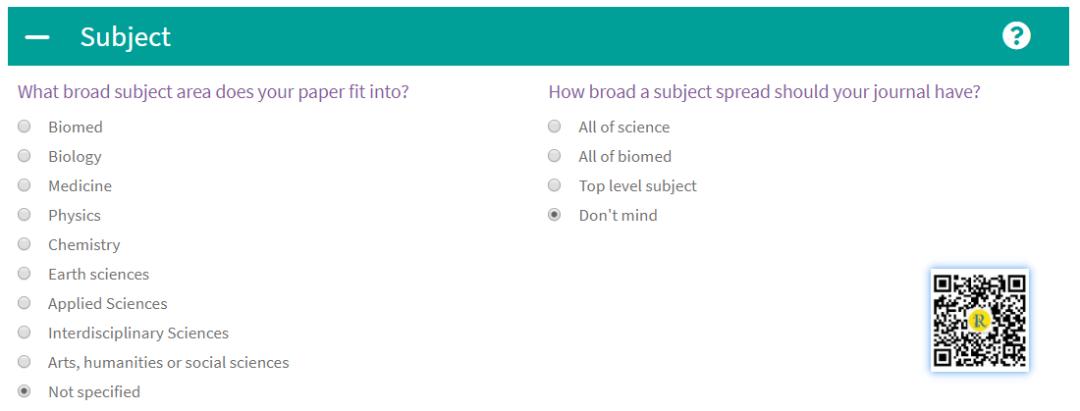
Task: Click the QR code image
Action: (x=980, y=320)
